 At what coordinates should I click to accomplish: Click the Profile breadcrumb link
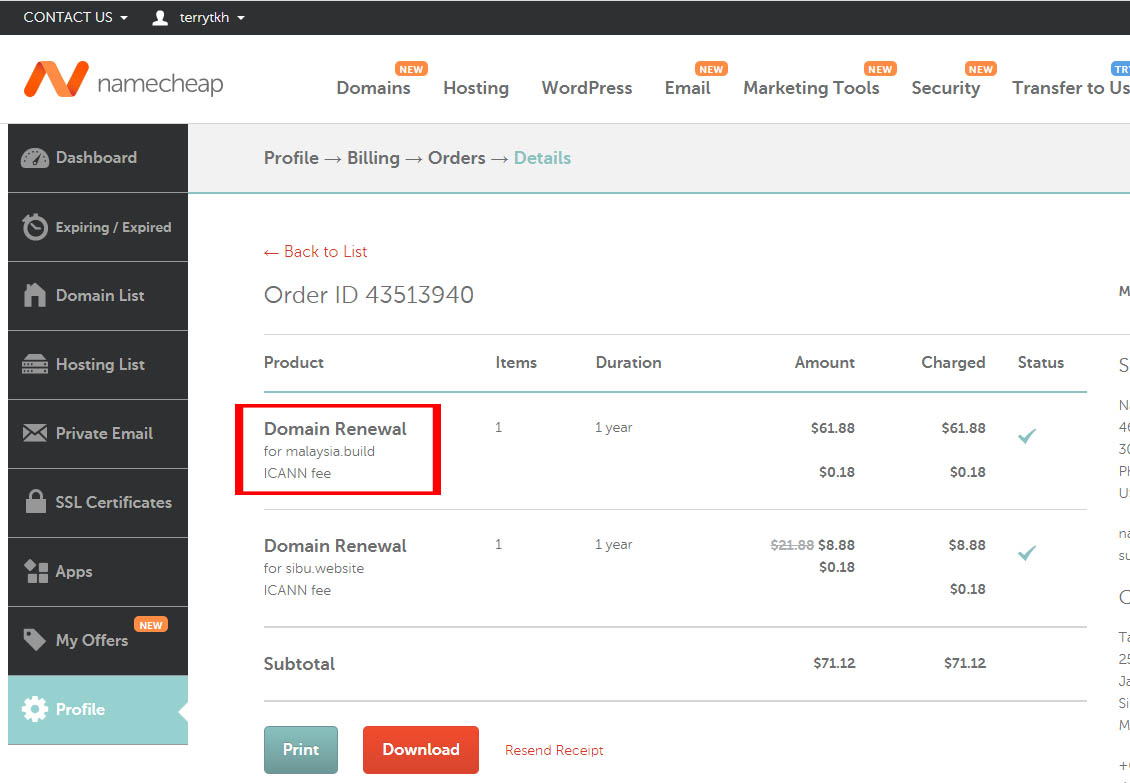(x=291, y=158)
